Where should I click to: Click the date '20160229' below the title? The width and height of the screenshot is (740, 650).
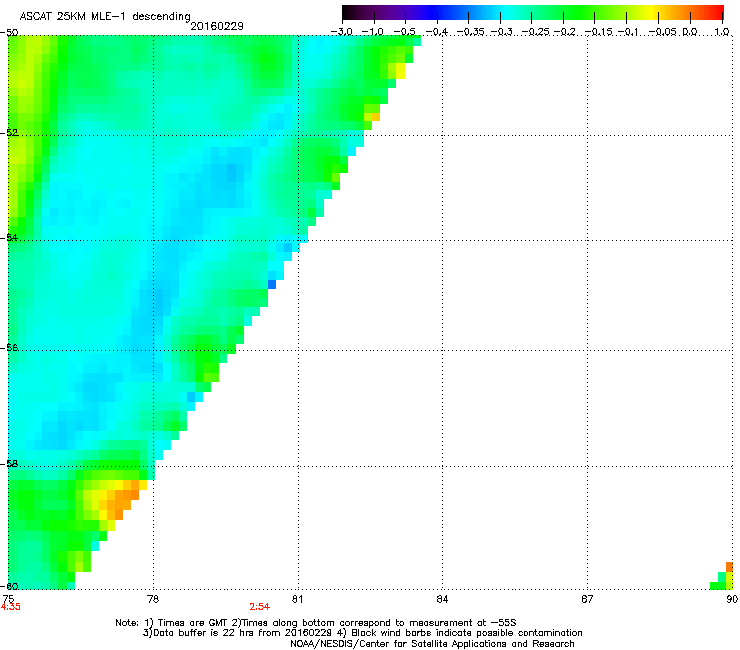pos(217,26)
